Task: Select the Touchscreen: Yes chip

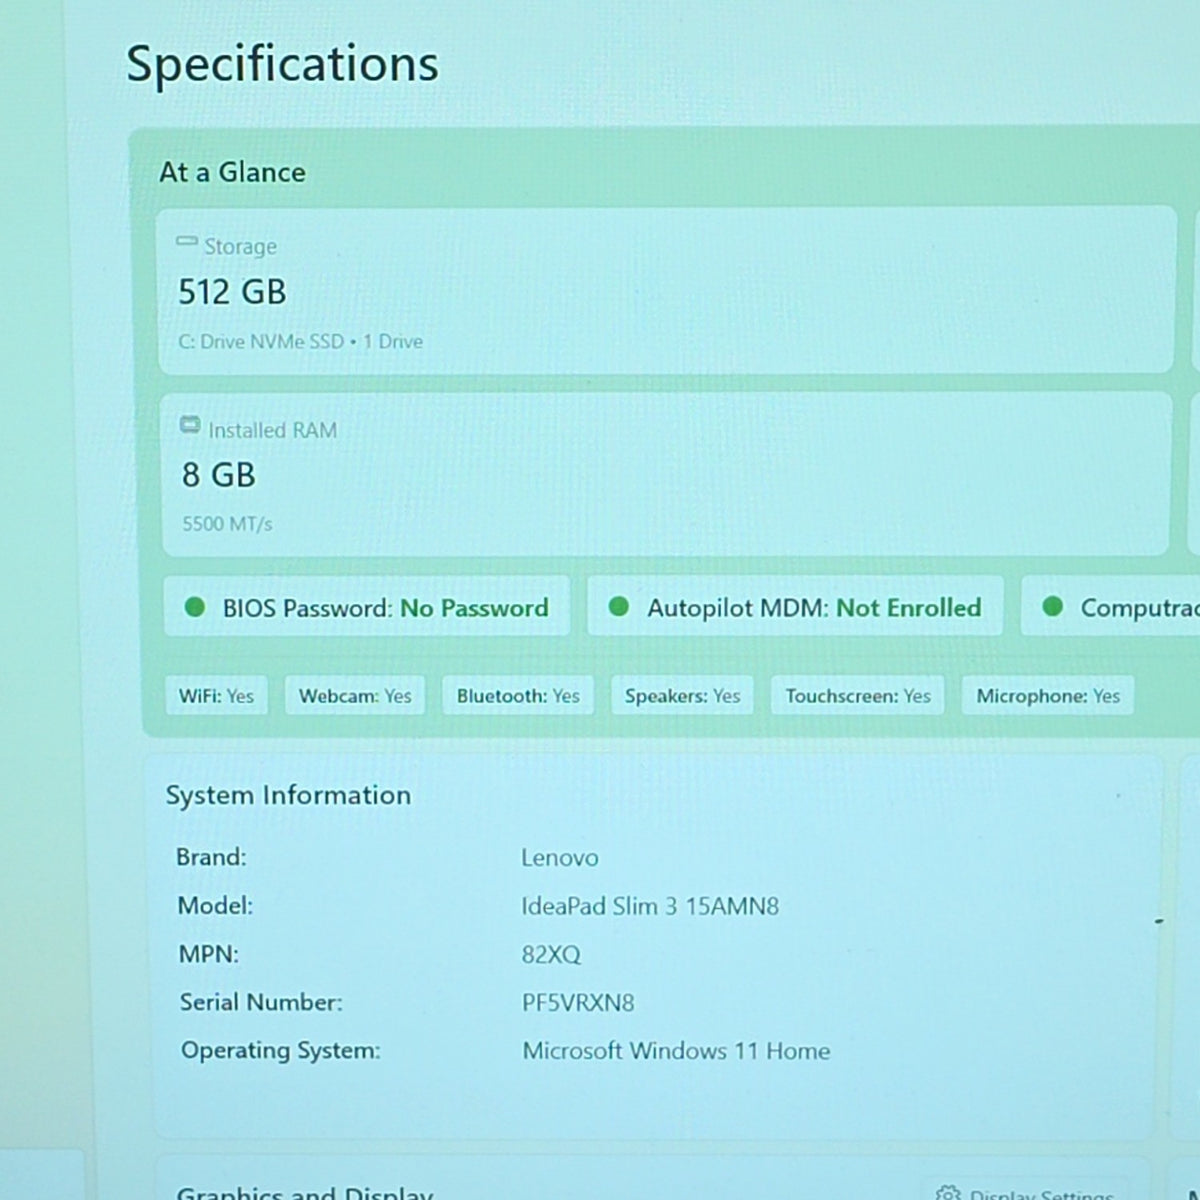Action: 858,696
